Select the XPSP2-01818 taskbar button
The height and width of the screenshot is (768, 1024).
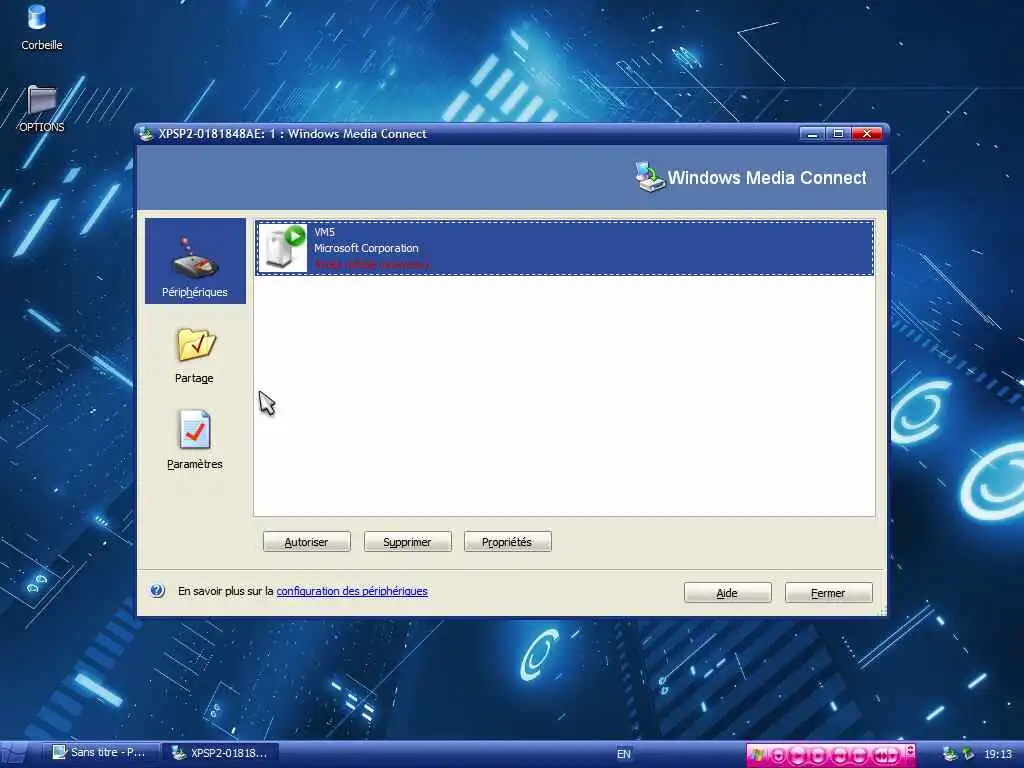(220, 752)
